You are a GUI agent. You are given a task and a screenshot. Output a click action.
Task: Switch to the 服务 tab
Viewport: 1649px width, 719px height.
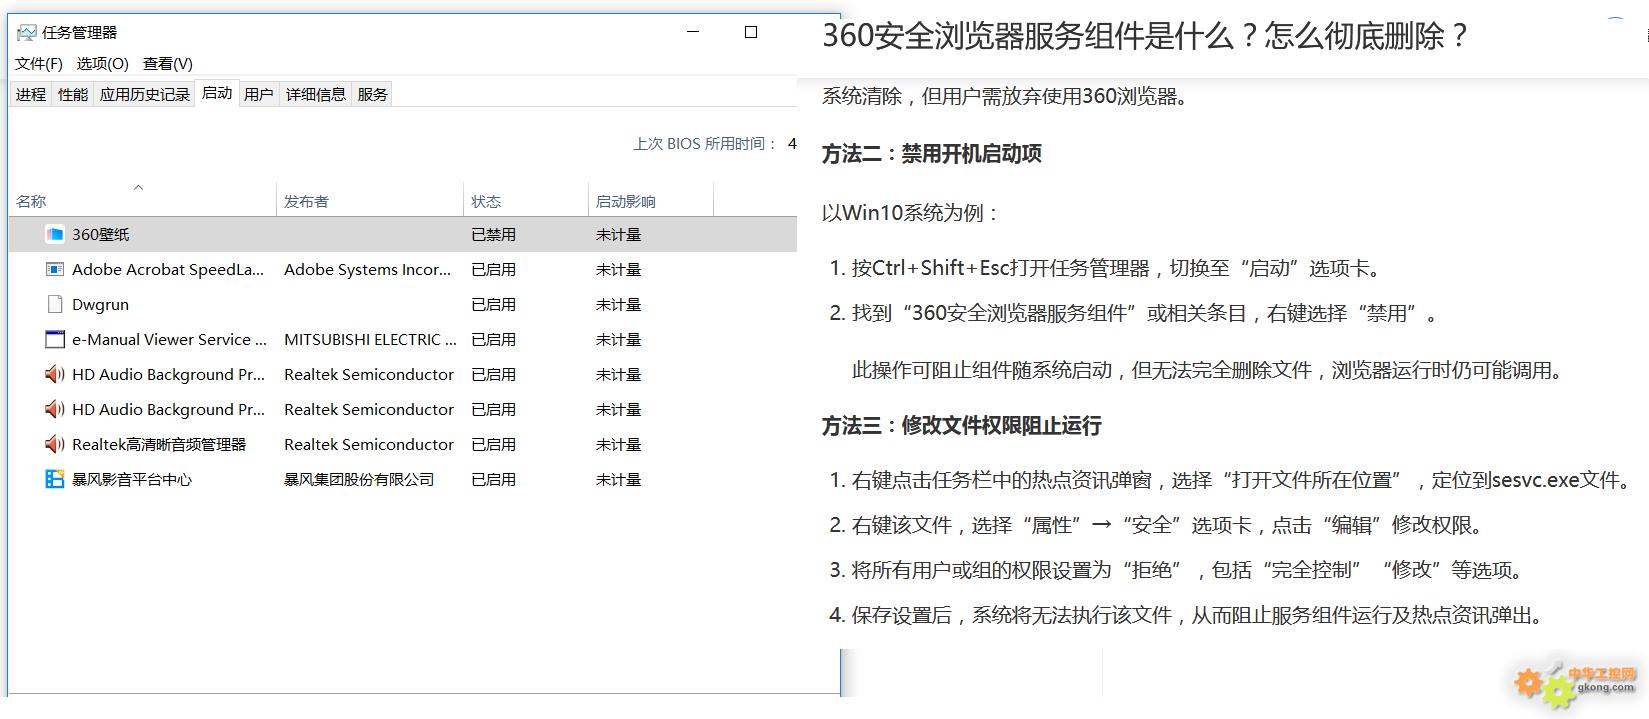[372, 95]
